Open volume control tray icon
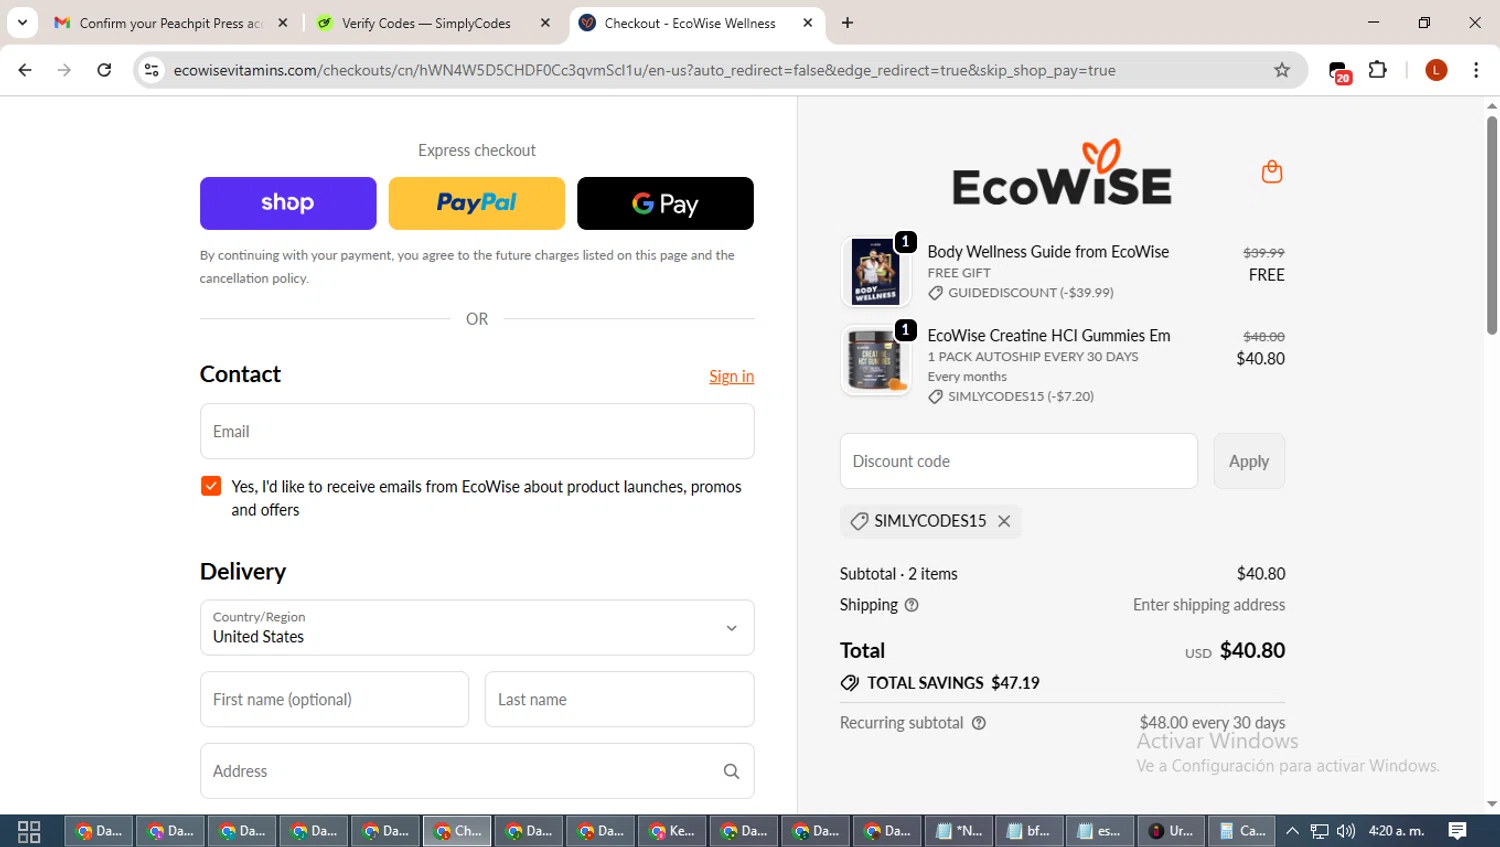Viewport: 1500px width, 847px height. 1346,831
